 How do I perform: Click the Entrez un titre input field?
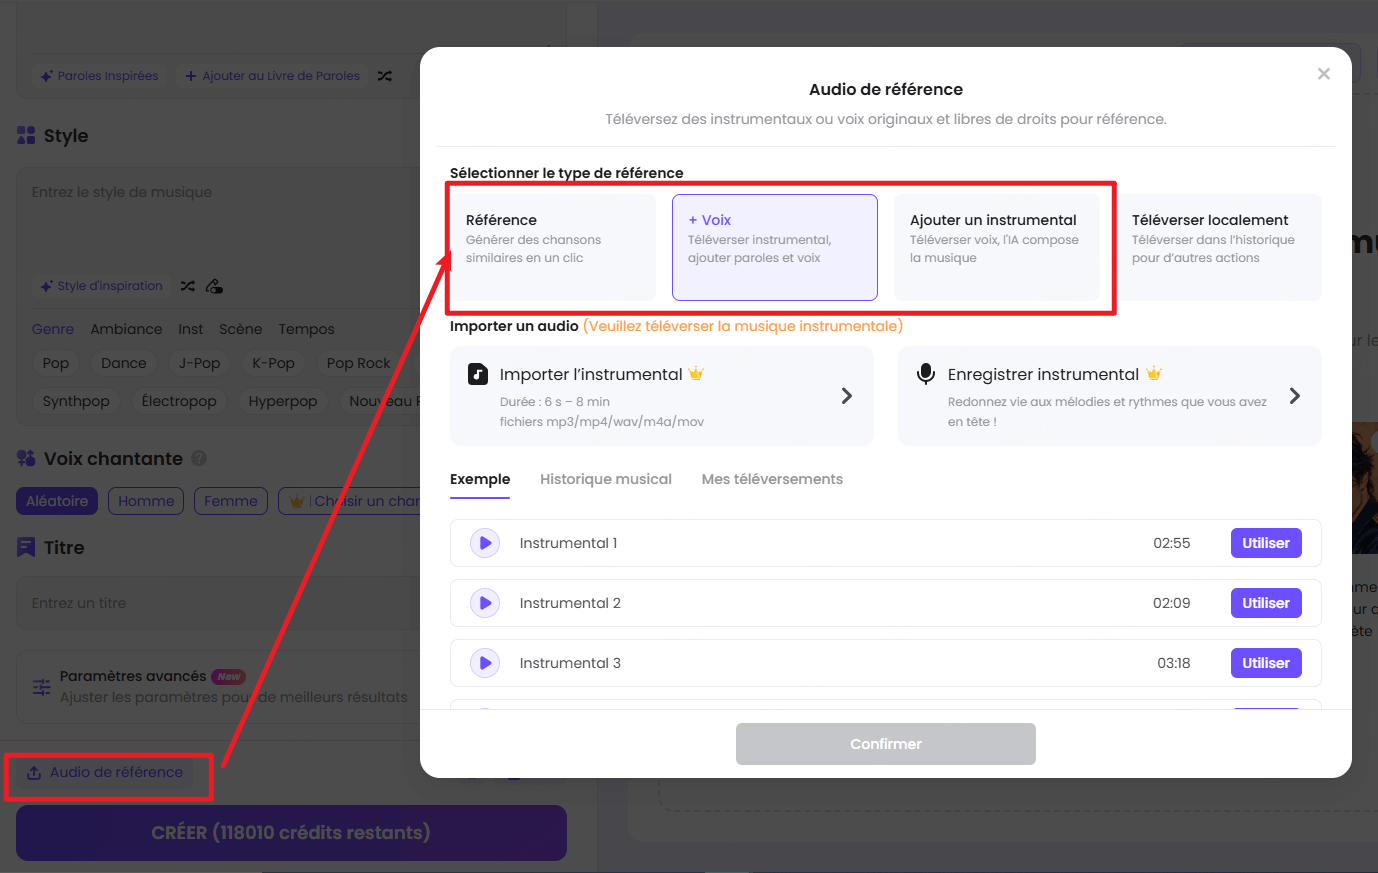(200, 603)
